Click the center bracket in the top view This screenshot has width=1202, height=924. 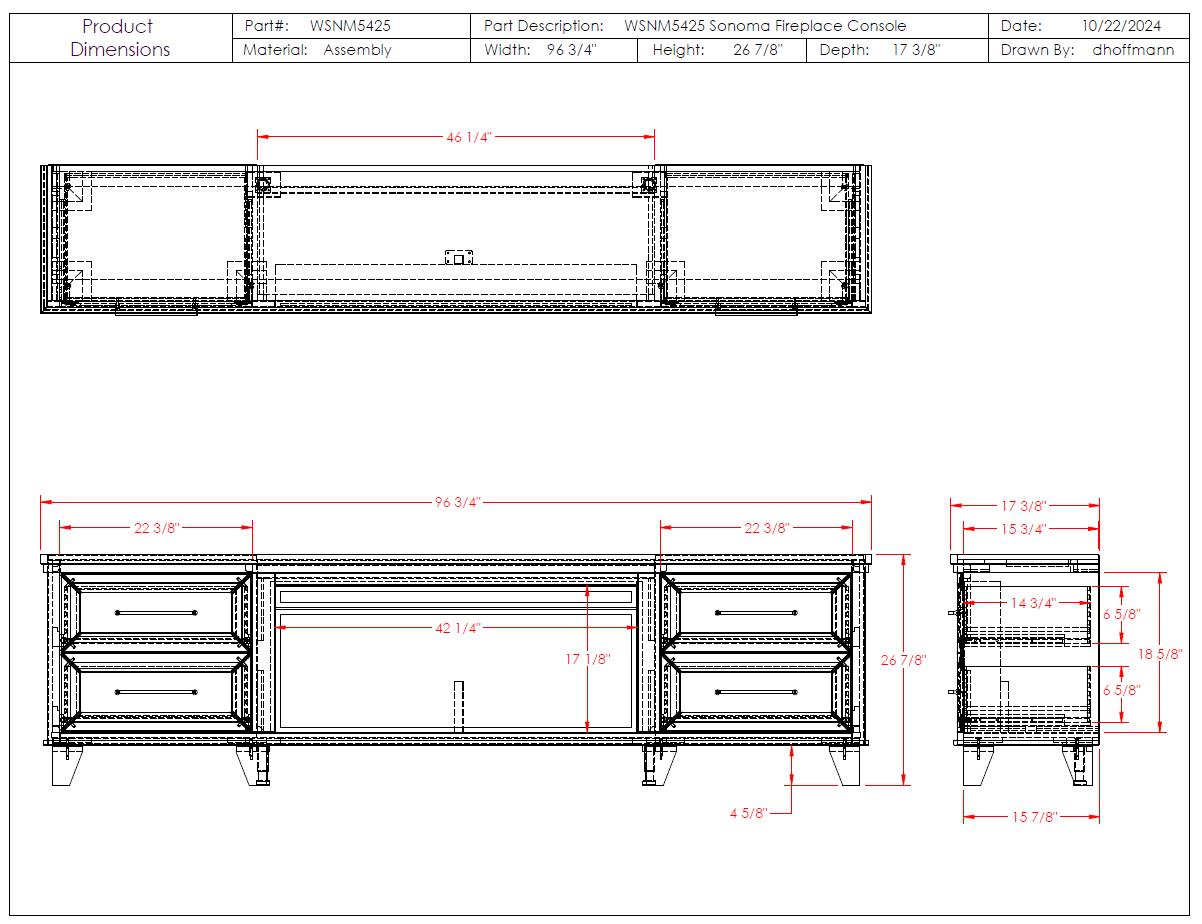[x=457, y=257]
